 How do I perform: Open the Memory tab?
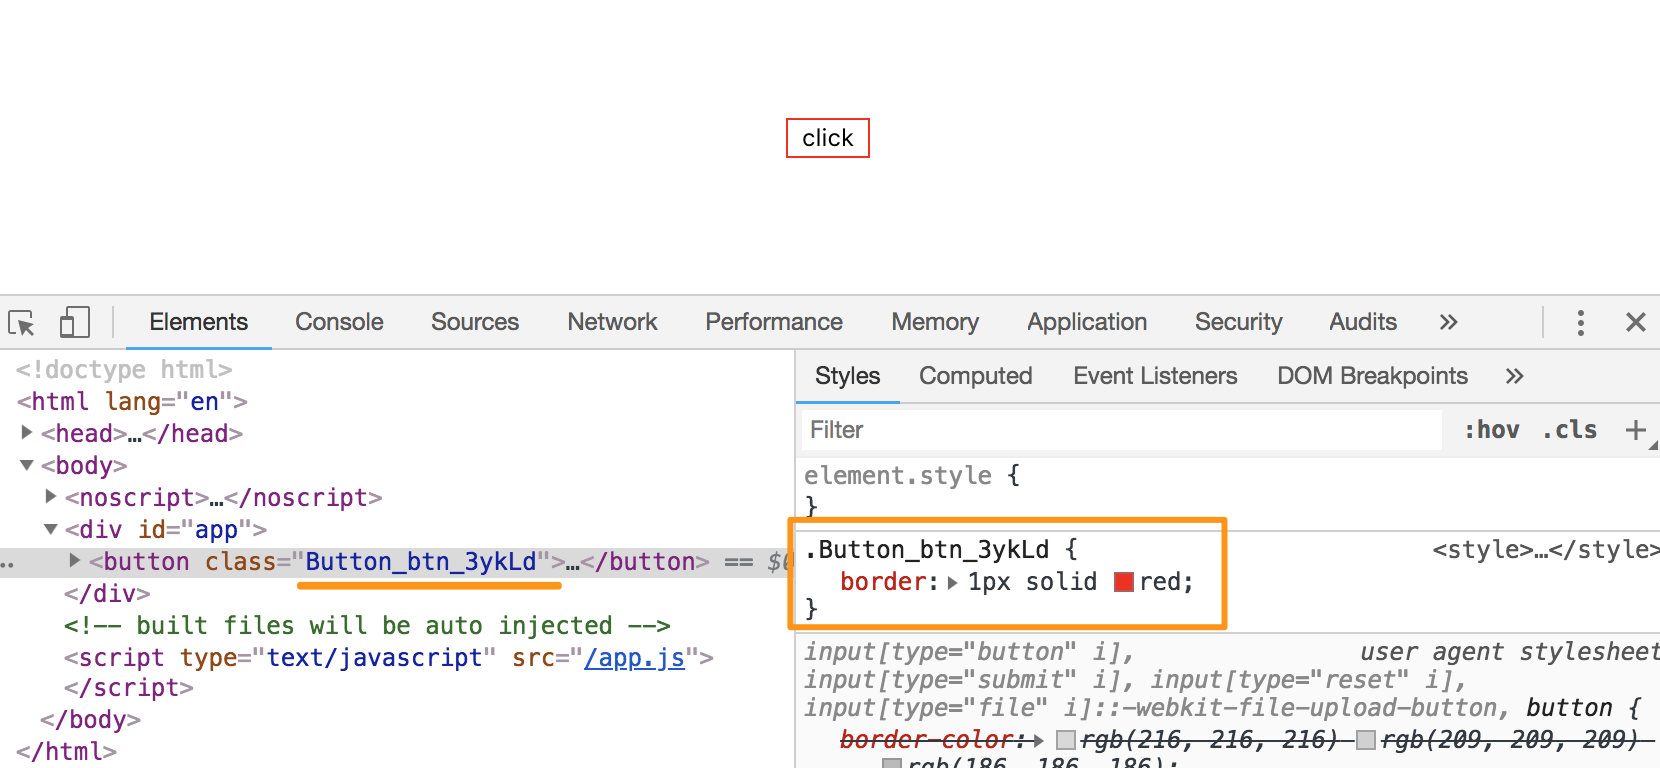click(935, 322)
